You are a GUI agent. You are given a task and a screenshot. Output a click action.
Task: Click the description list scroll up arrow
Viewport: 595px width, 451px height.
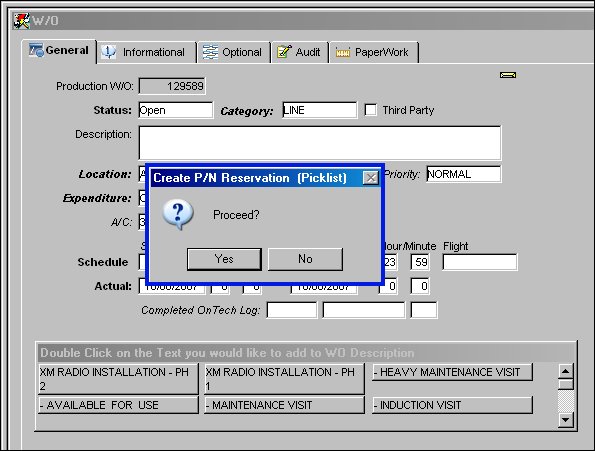click(565, 371)
